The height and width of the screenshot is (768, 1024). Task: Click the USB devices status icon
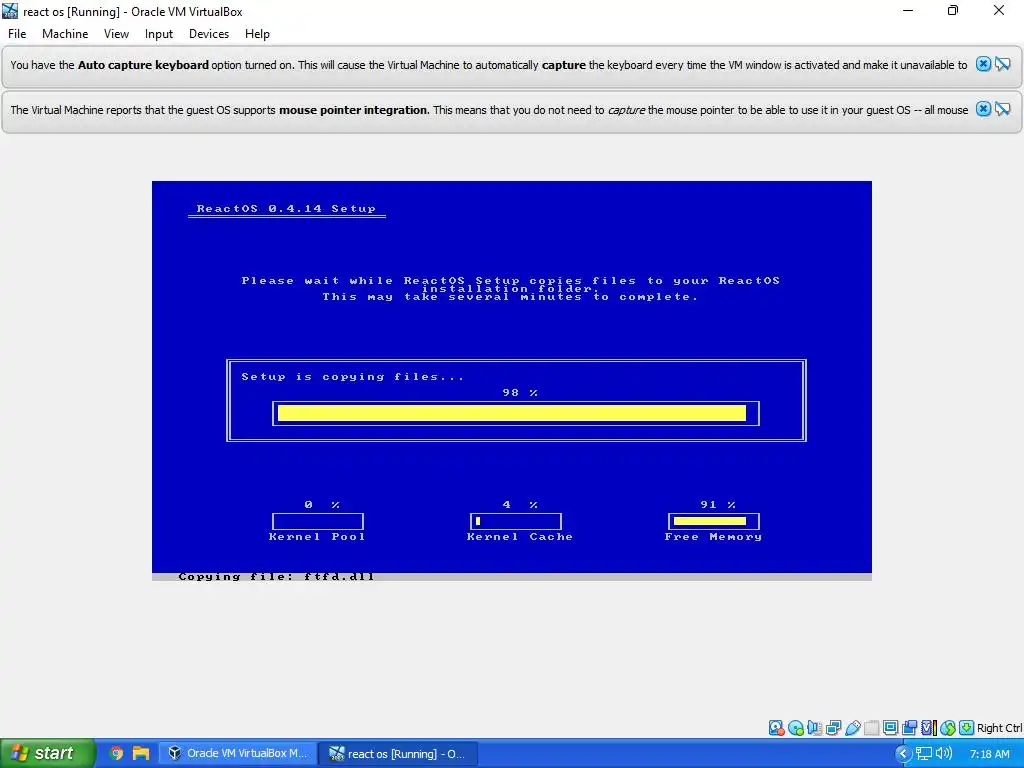(852, 728)
